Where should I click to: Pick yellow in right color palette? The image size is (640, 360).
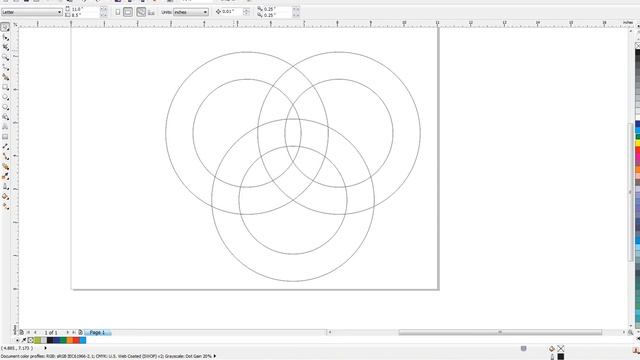[638, 143]
